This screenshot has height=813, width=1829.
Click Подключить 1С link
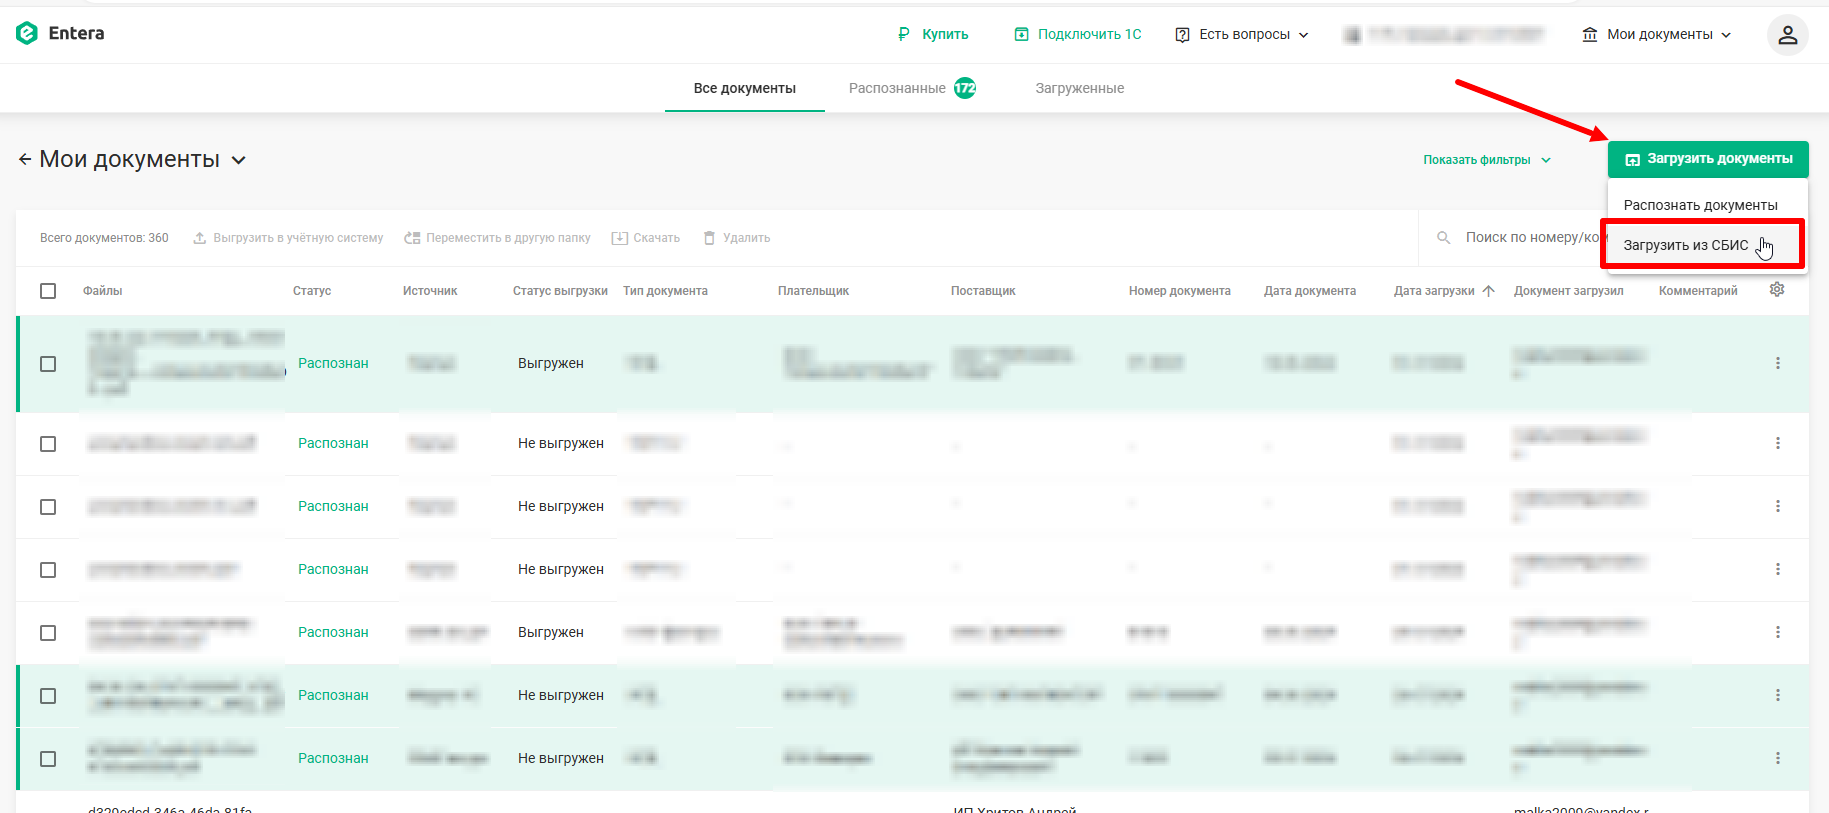(x=1078, y=34)
